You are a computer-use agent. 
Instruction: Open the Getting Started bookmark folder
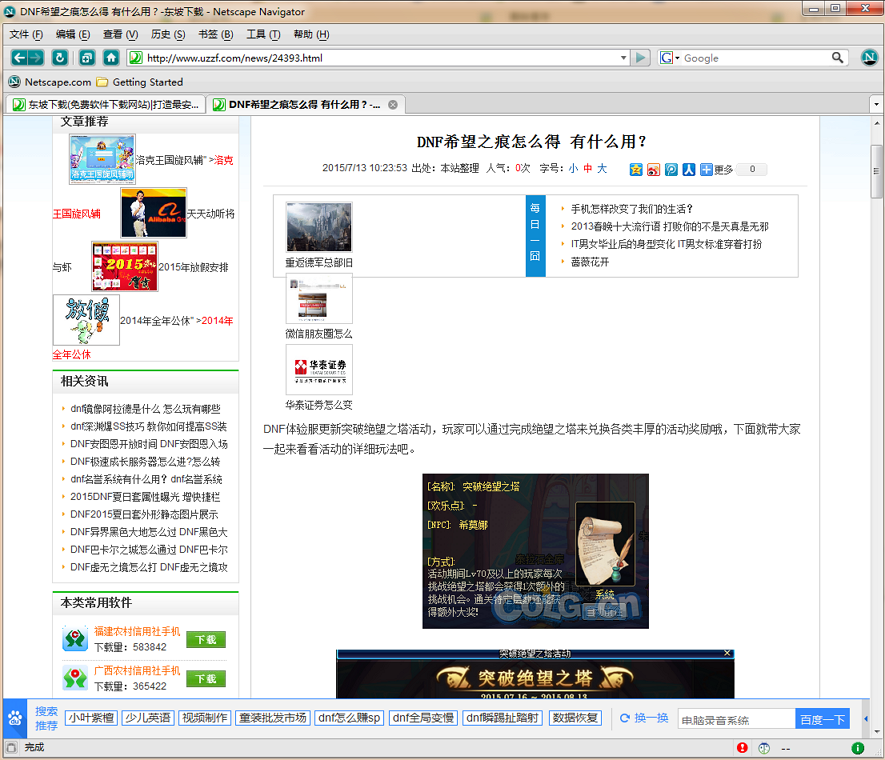[139, 82]
